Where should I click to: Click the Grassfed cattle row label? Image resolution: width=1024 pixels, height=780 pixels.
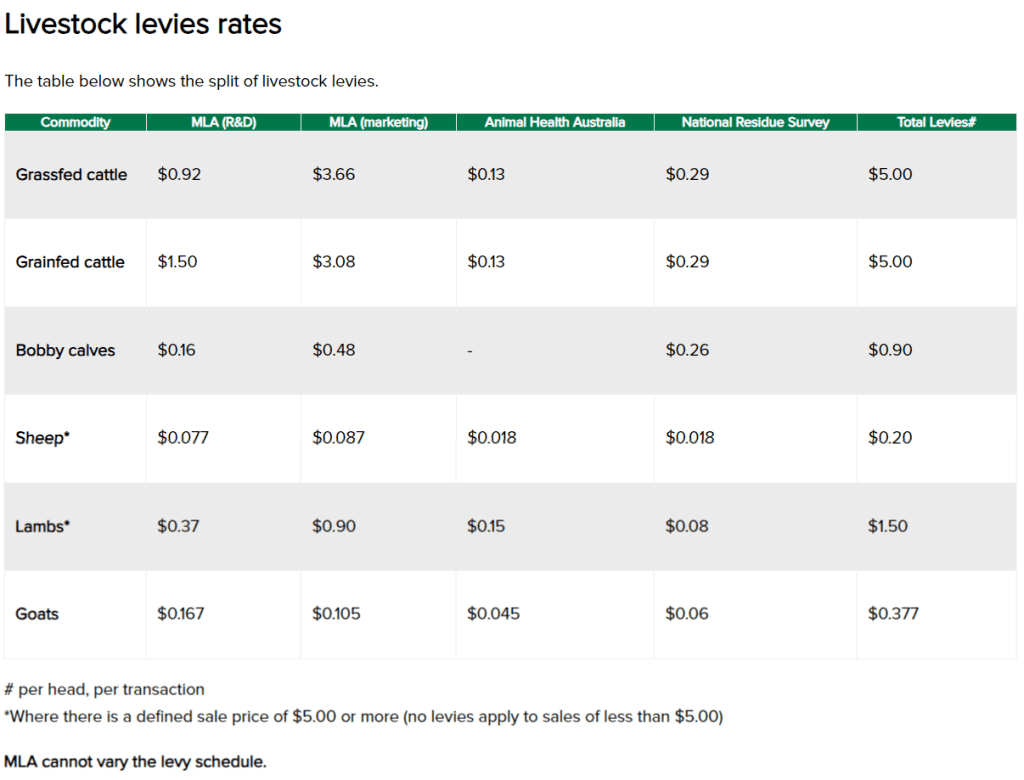(x=71, y=174)
